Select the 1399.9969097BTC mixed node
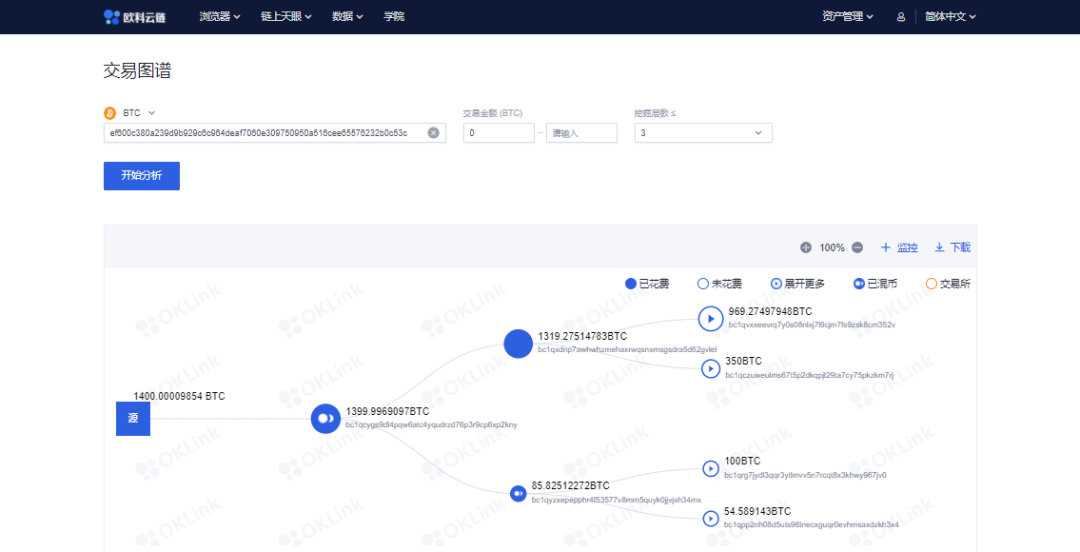This screenshot has height=552, width=1080. (x=326, y=418)
